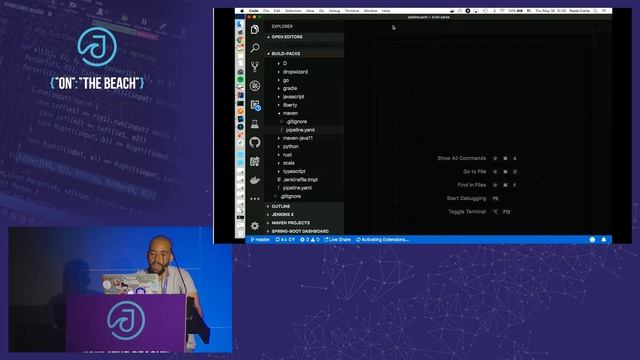Start Live Share from status bar
The height and width of the screenshot is (360, 640).
pyautogui.click(x=337, y=240)
